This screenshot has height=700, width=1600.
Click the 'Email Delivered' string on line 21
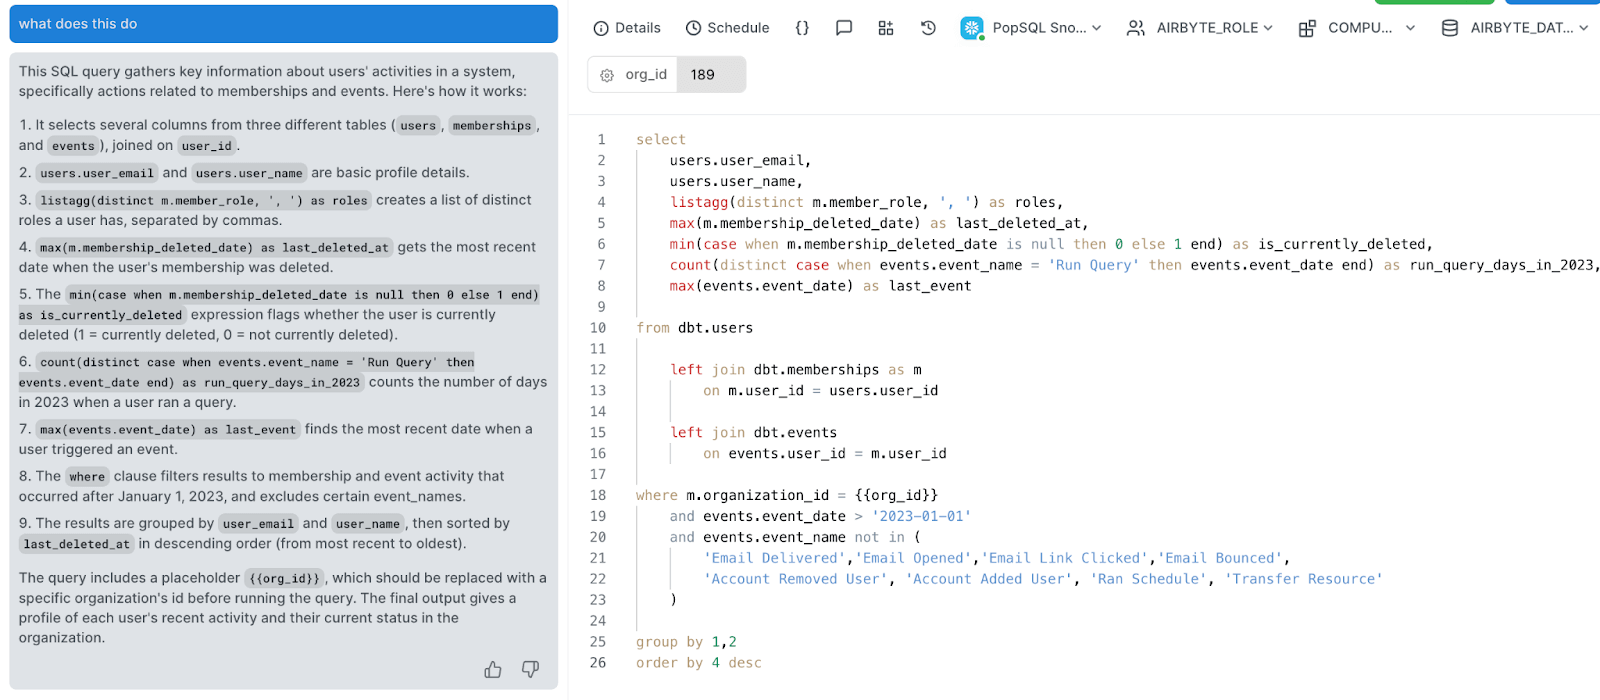click(x=774, y=559)
